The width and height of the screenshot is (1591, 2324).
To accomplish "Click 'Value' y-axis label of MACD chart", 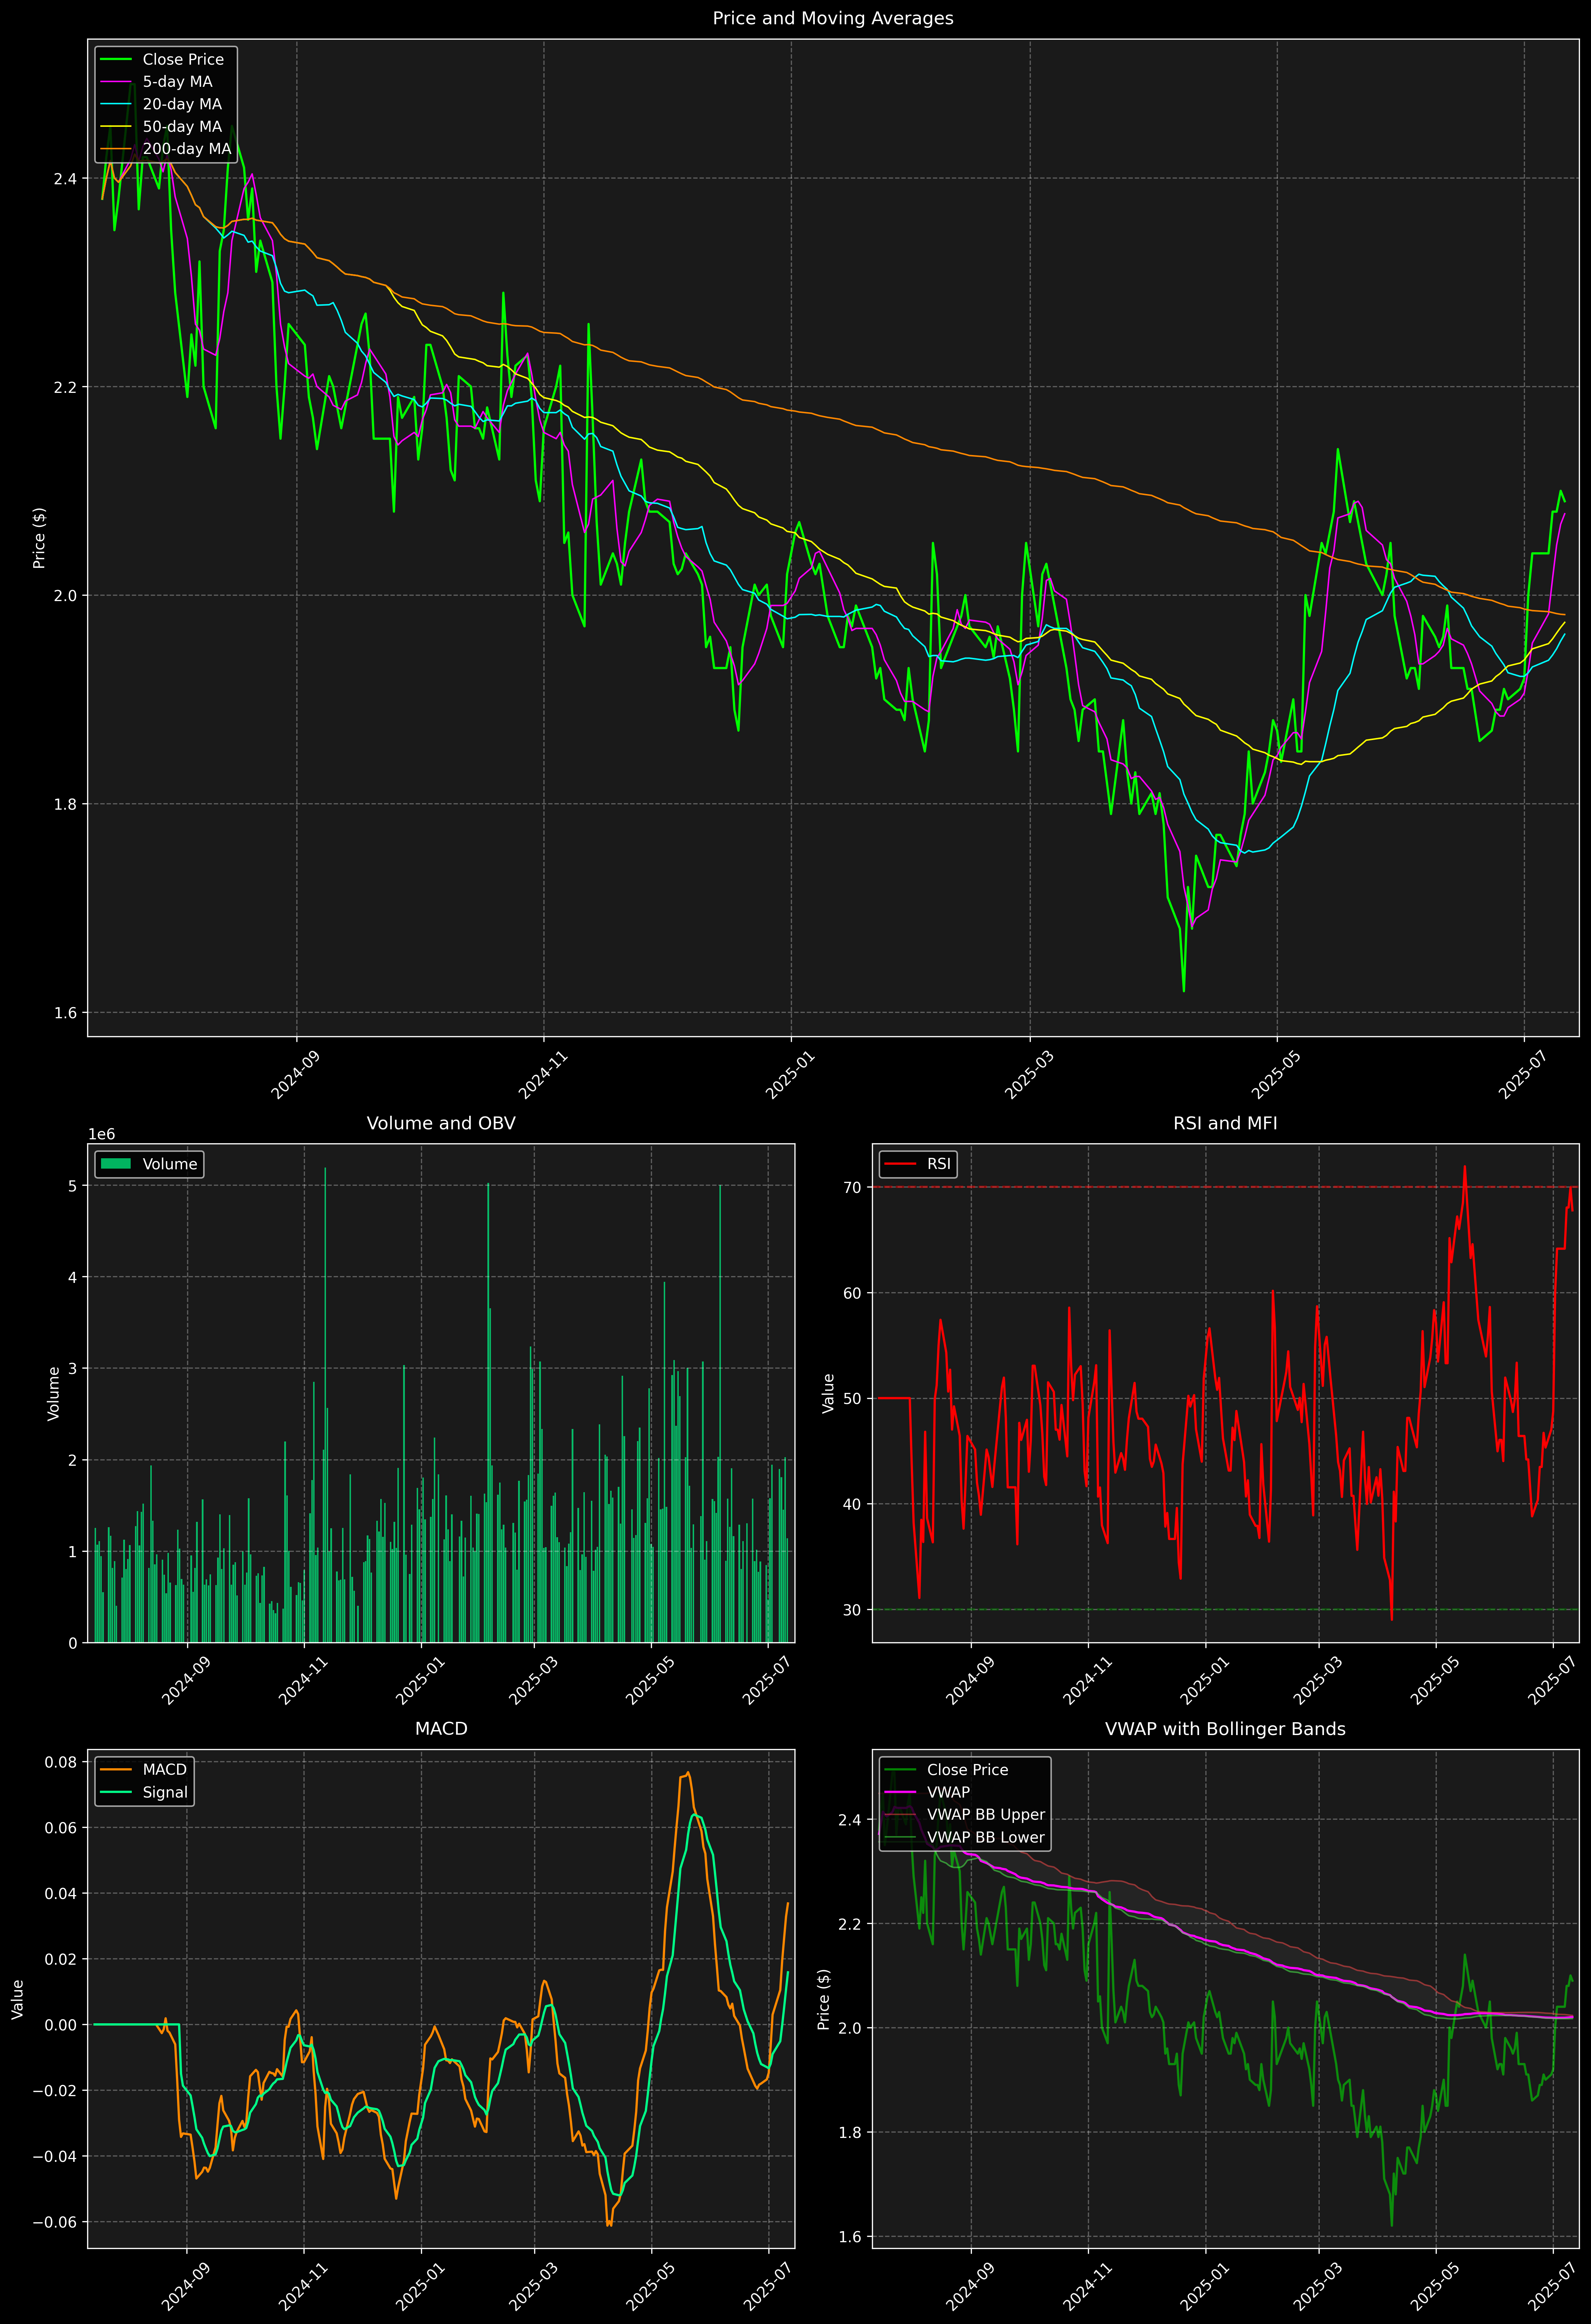I will [x=18, y=1999].
